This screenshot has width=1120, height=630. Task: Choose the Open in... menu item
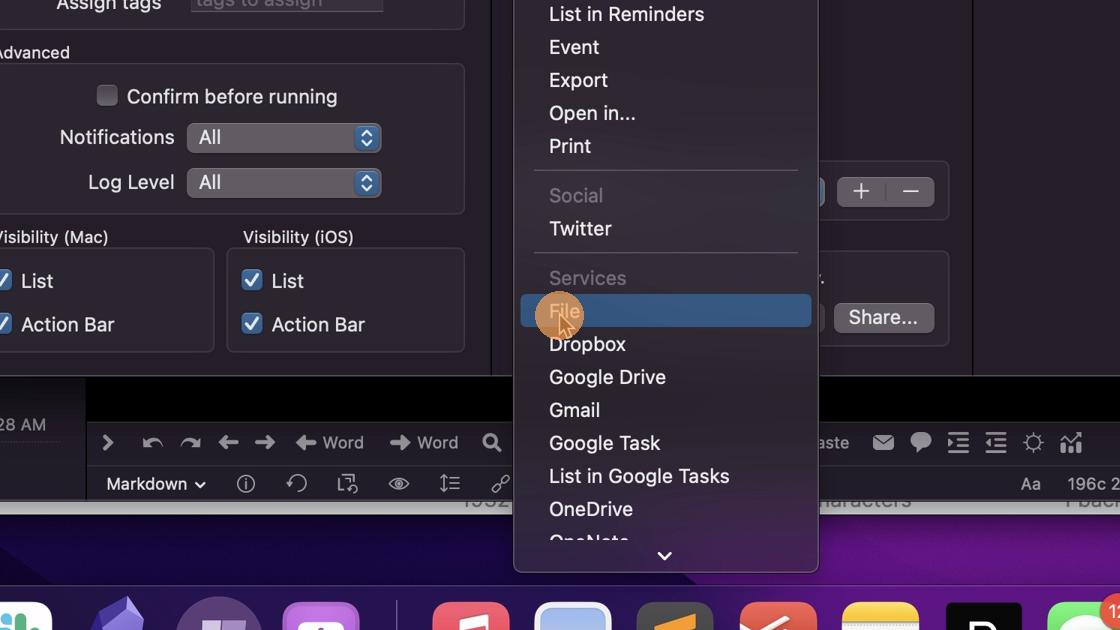coord(666,113)
